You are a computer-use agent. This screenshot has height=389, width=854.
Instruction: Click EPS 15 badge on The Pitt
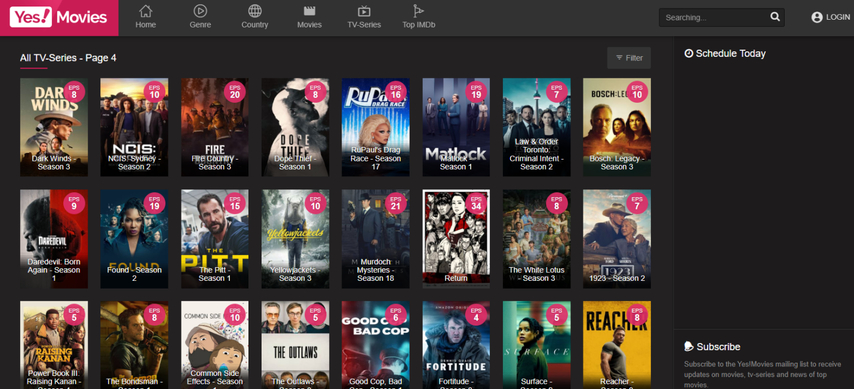click(x=235, y=203)
